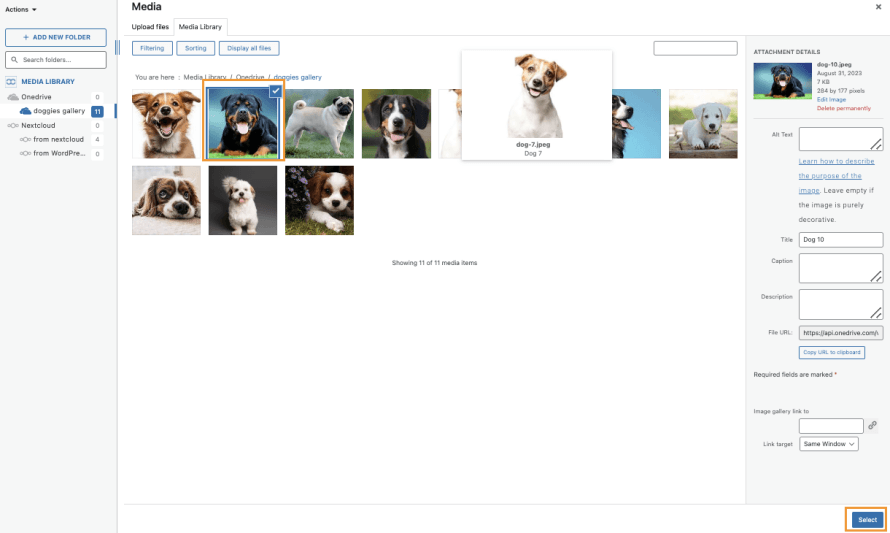Open the from nextcloud subfolder

coord(58,139)
